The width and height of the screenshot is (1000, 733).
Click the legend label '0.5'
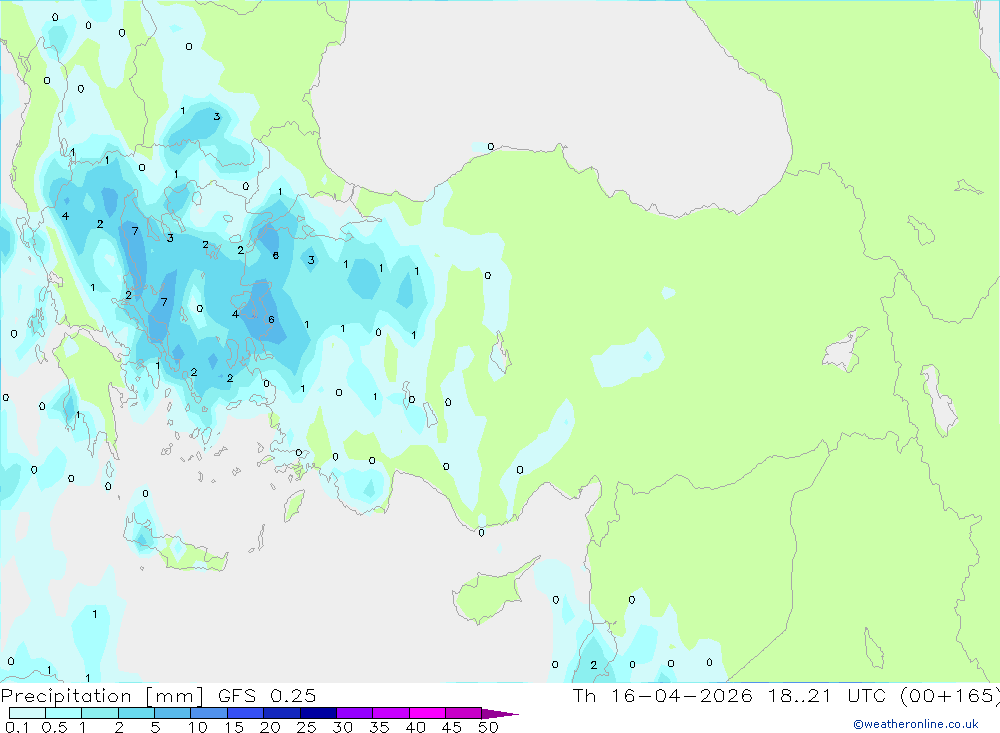tap(54, 727)
